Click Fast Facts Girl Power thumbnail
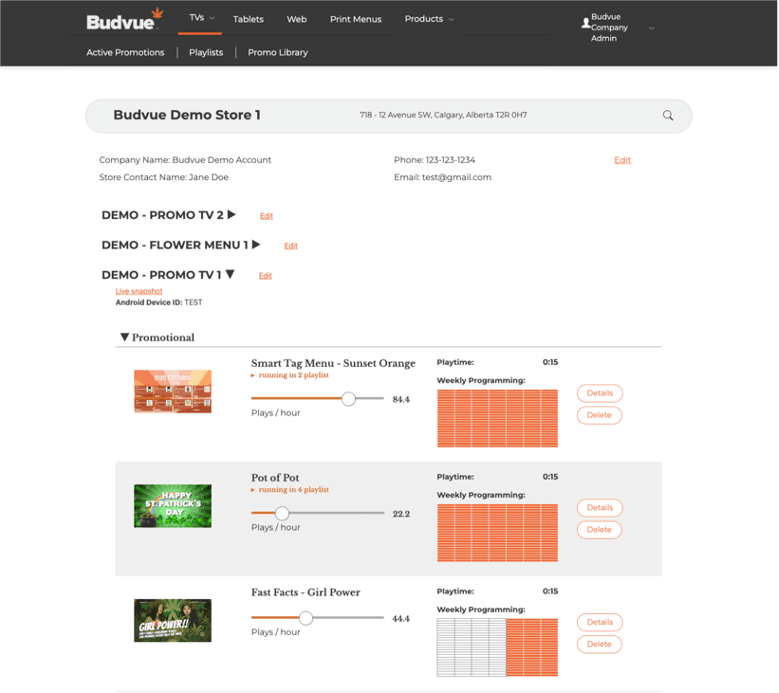This screenshot has width=779, height=693. point(172,620)
